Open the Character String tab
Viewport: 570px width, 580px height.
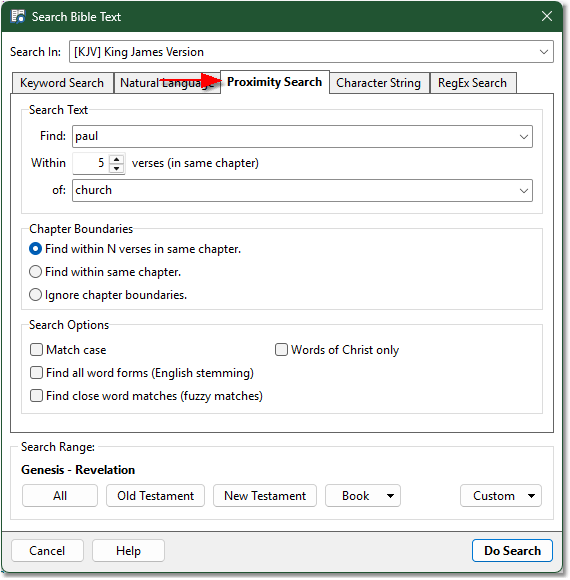point(379,83)
